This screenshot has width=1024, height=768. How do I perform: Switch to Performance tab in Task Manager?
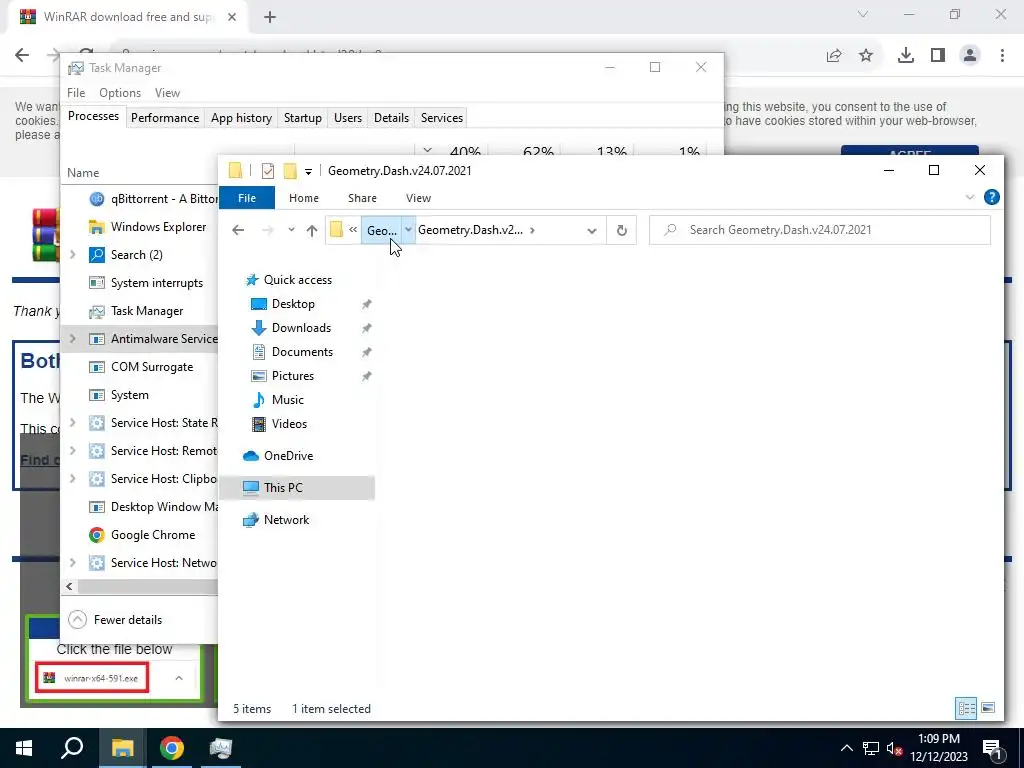(165, 118)
